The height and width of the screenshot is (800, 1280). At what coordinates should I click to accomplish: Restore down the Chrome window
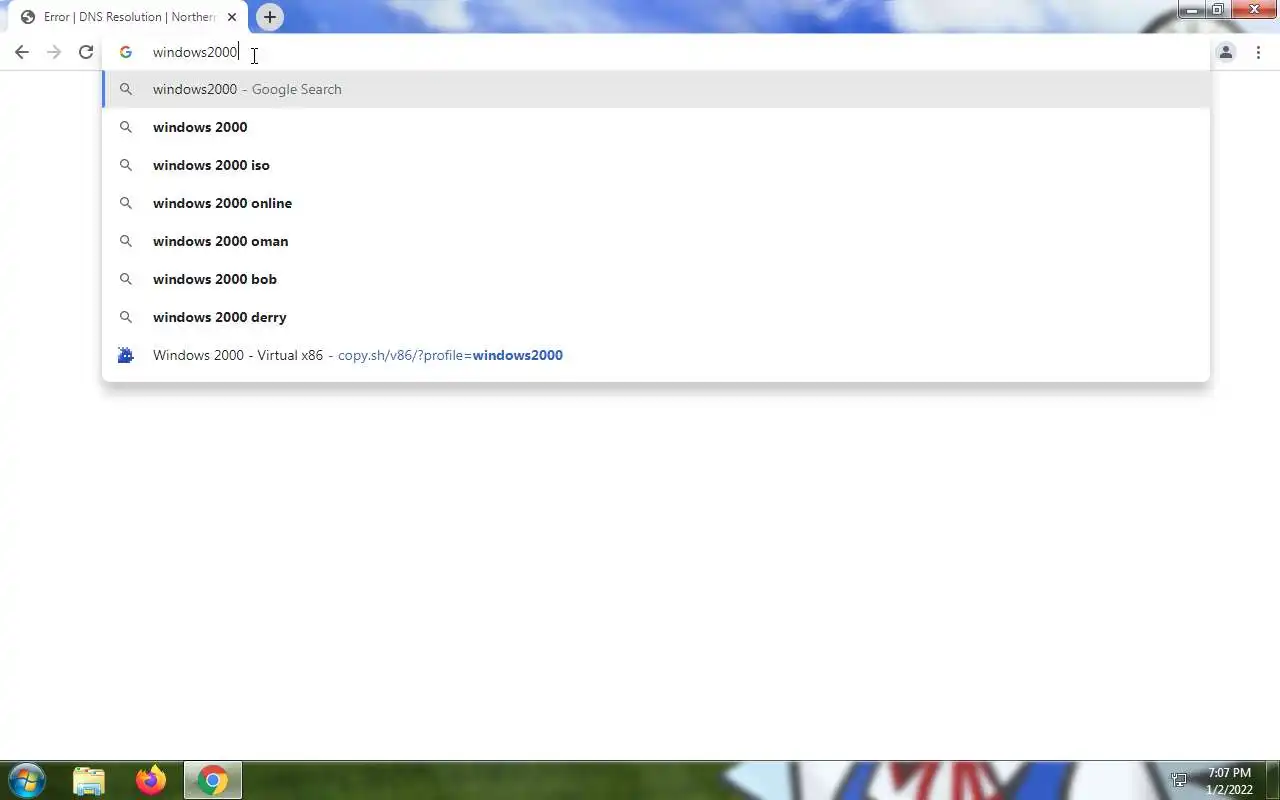point(1217,10)
